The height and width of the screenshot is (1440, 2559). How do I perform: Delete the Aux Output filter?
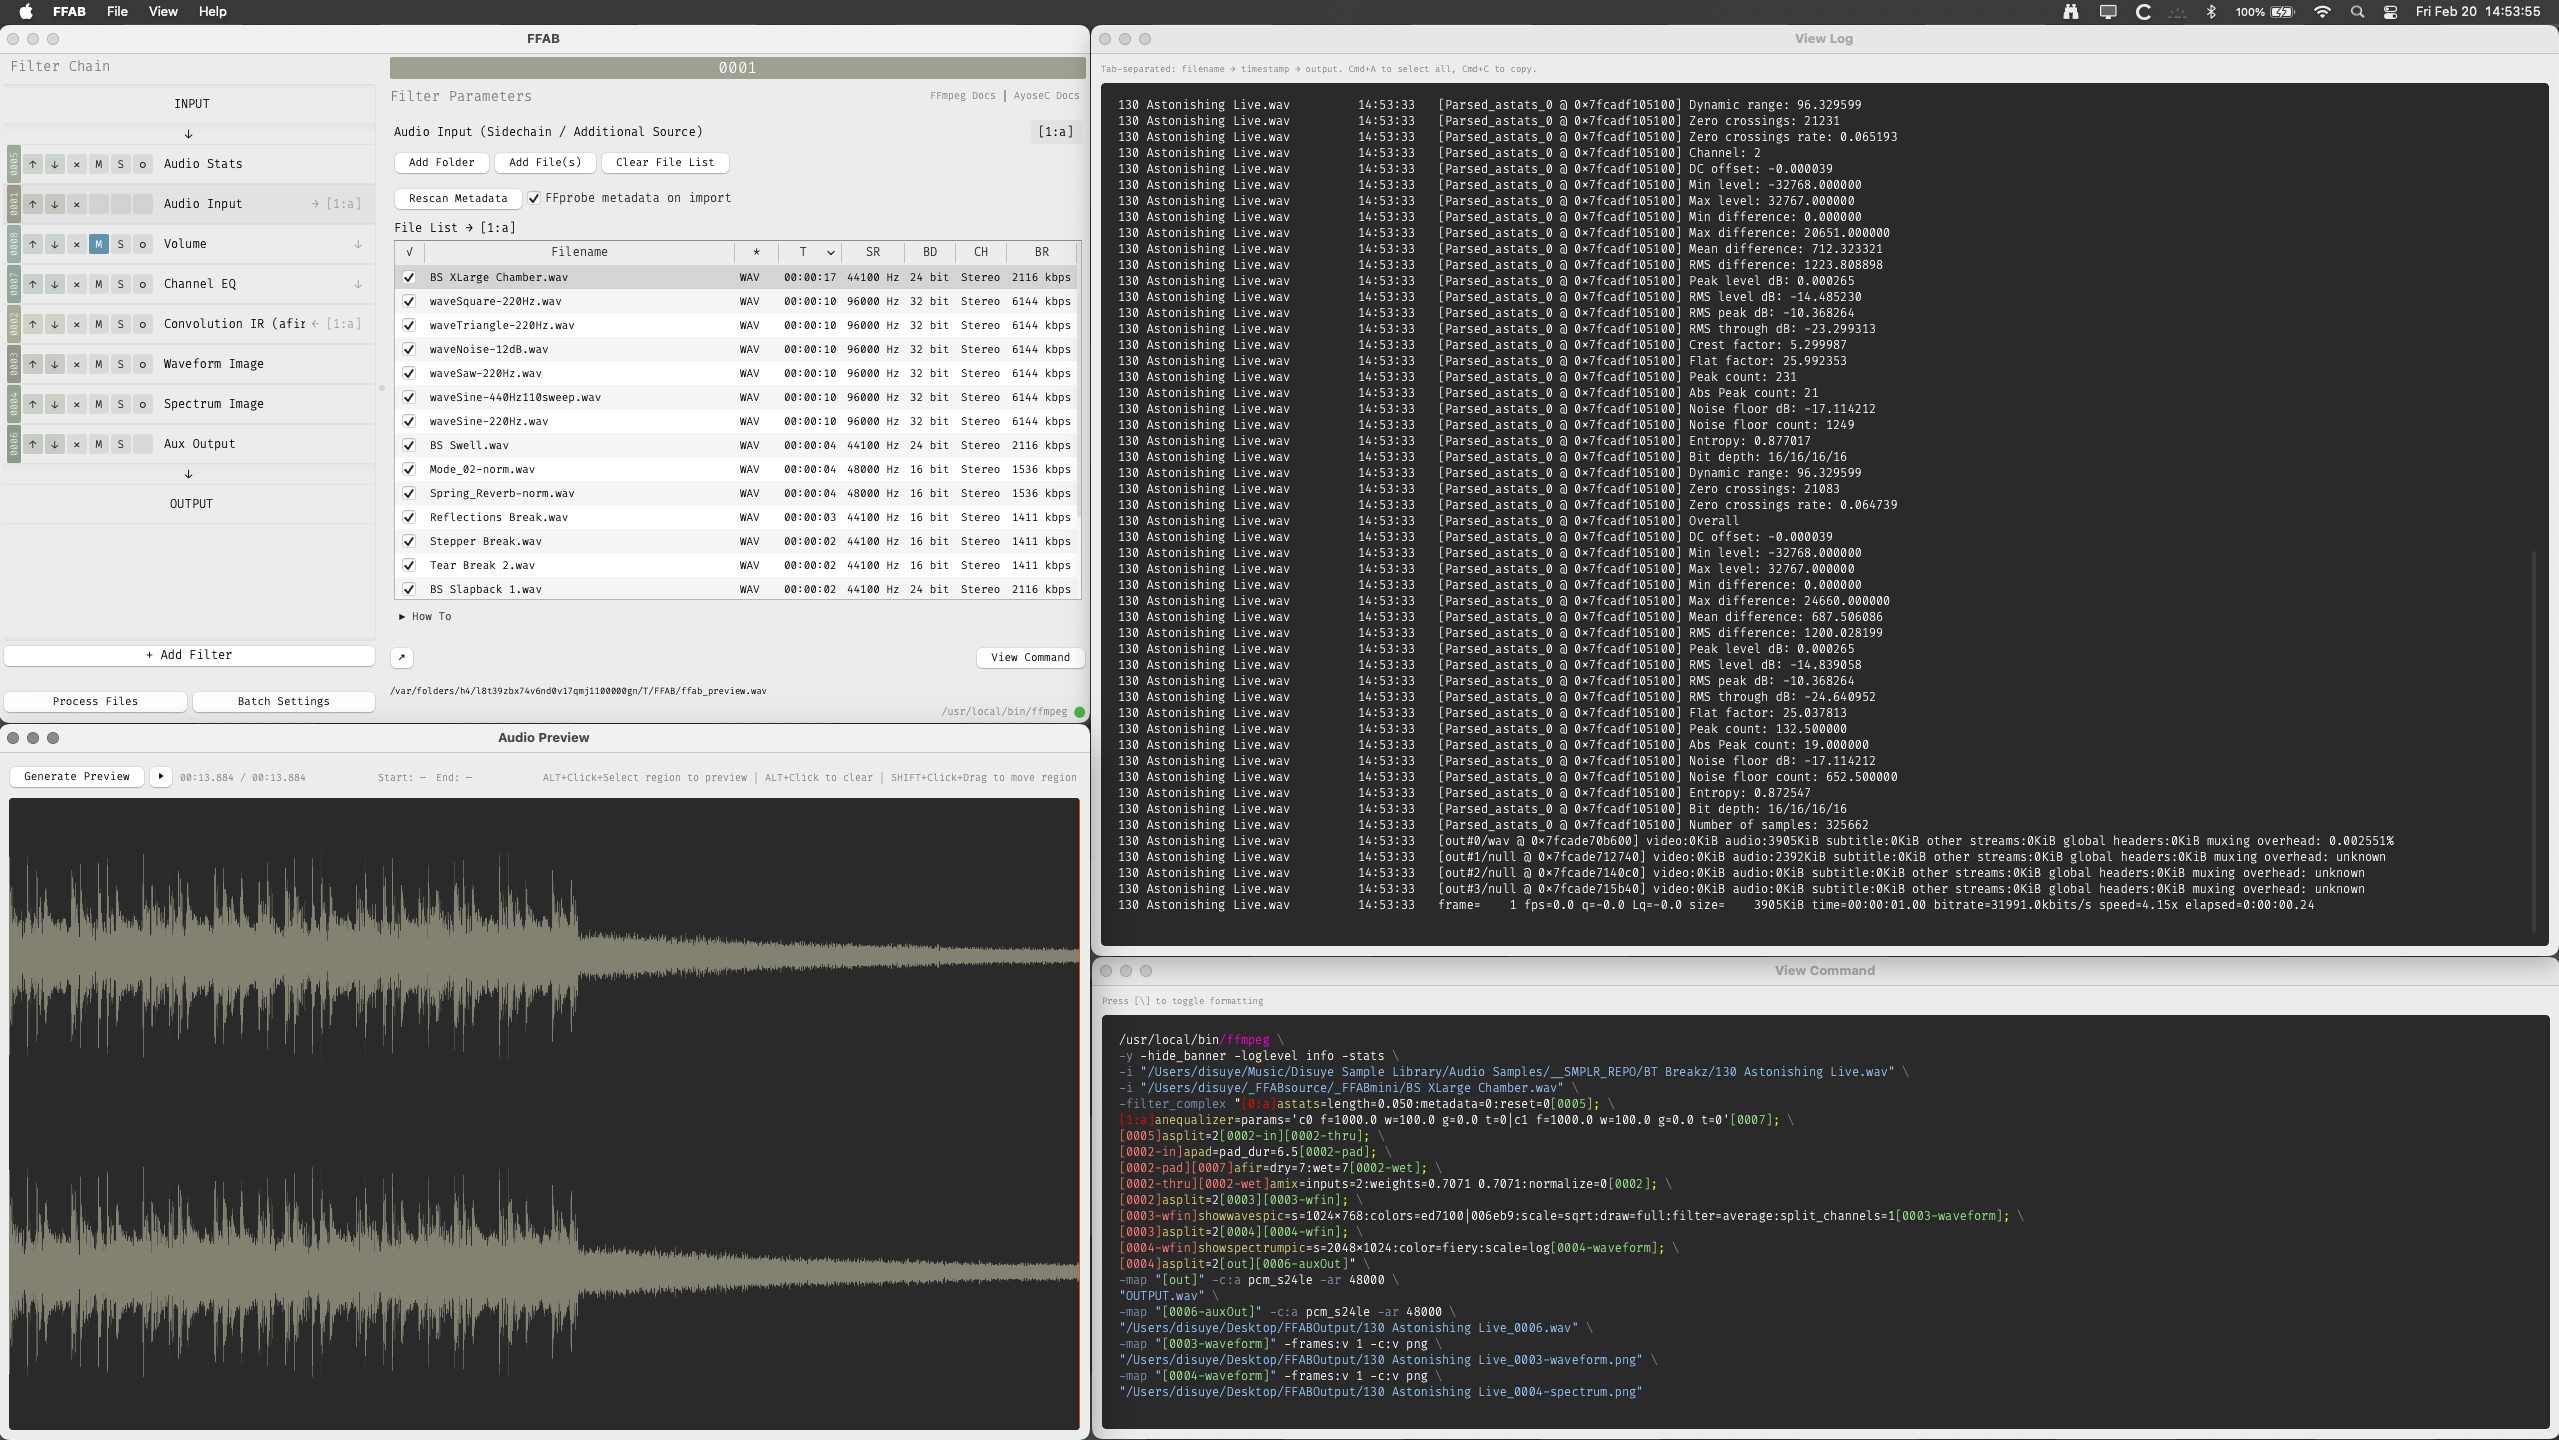point(77,444)
